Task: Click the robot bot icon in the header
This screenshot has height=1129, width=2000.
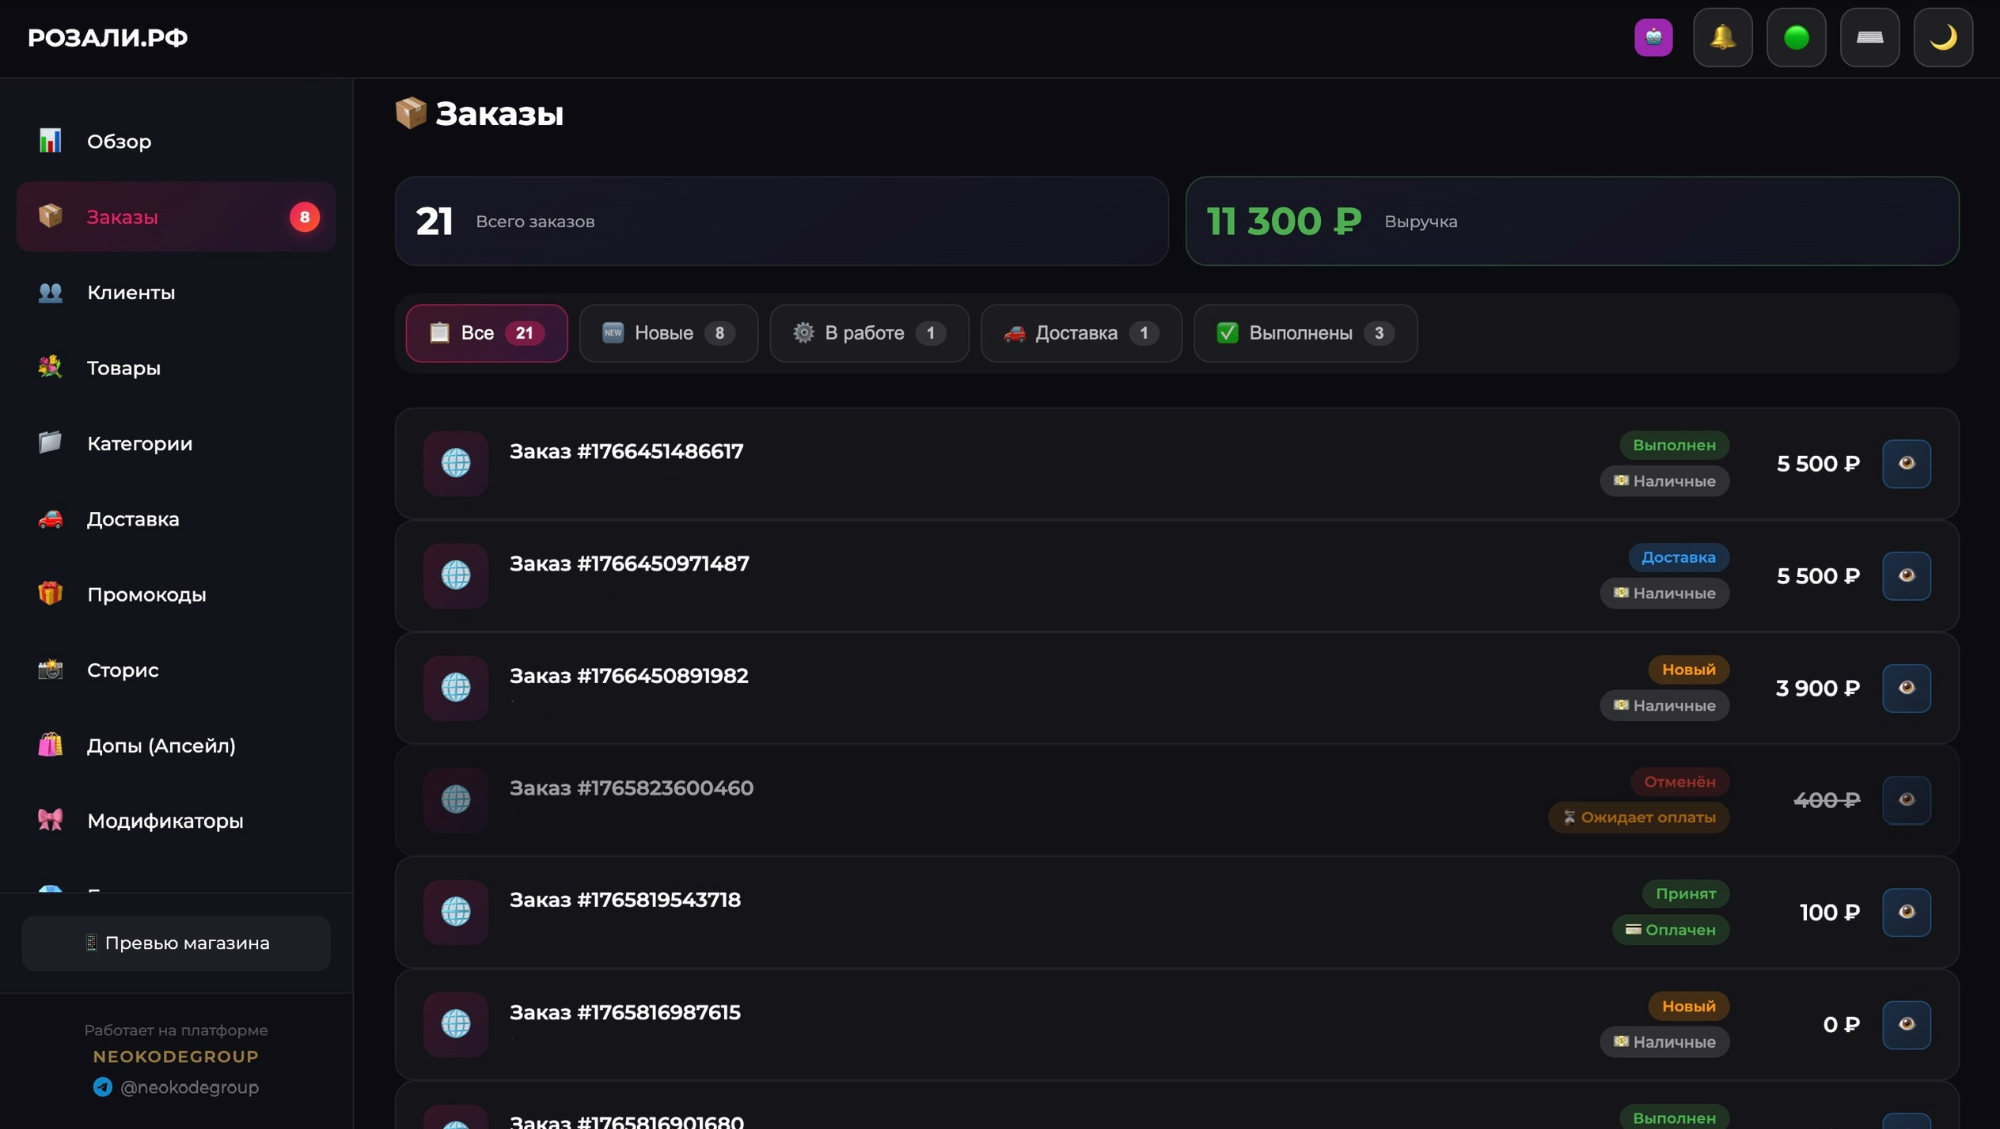Action: click(x=1654, y=37)
